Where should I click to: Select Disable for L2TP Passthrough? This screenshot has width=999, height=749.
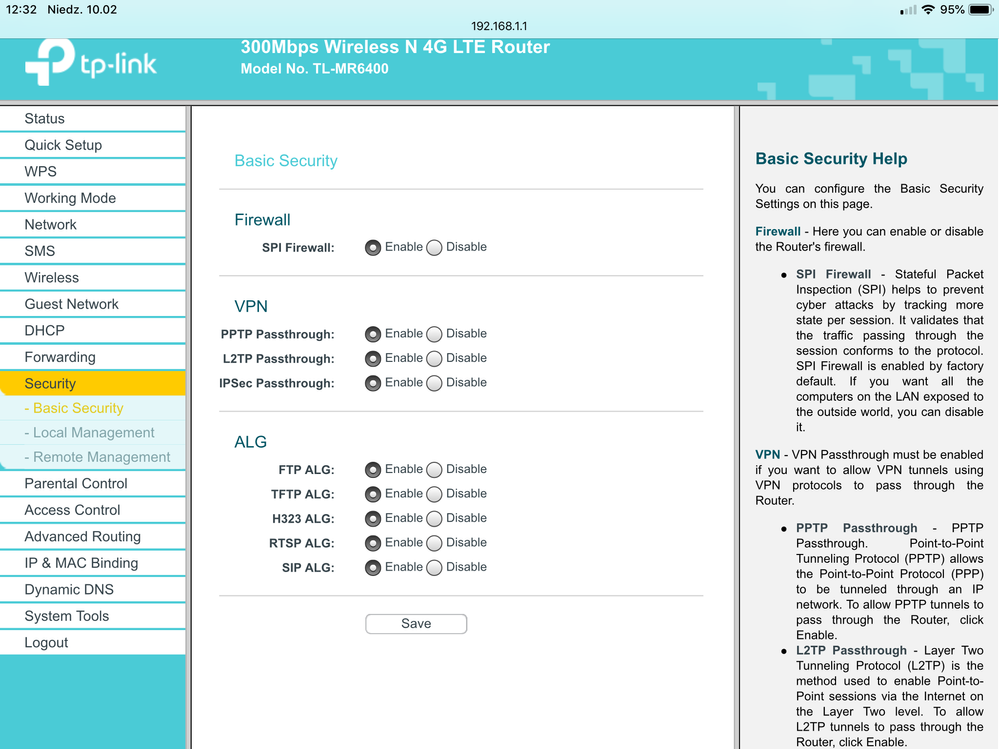coord(434,359)
